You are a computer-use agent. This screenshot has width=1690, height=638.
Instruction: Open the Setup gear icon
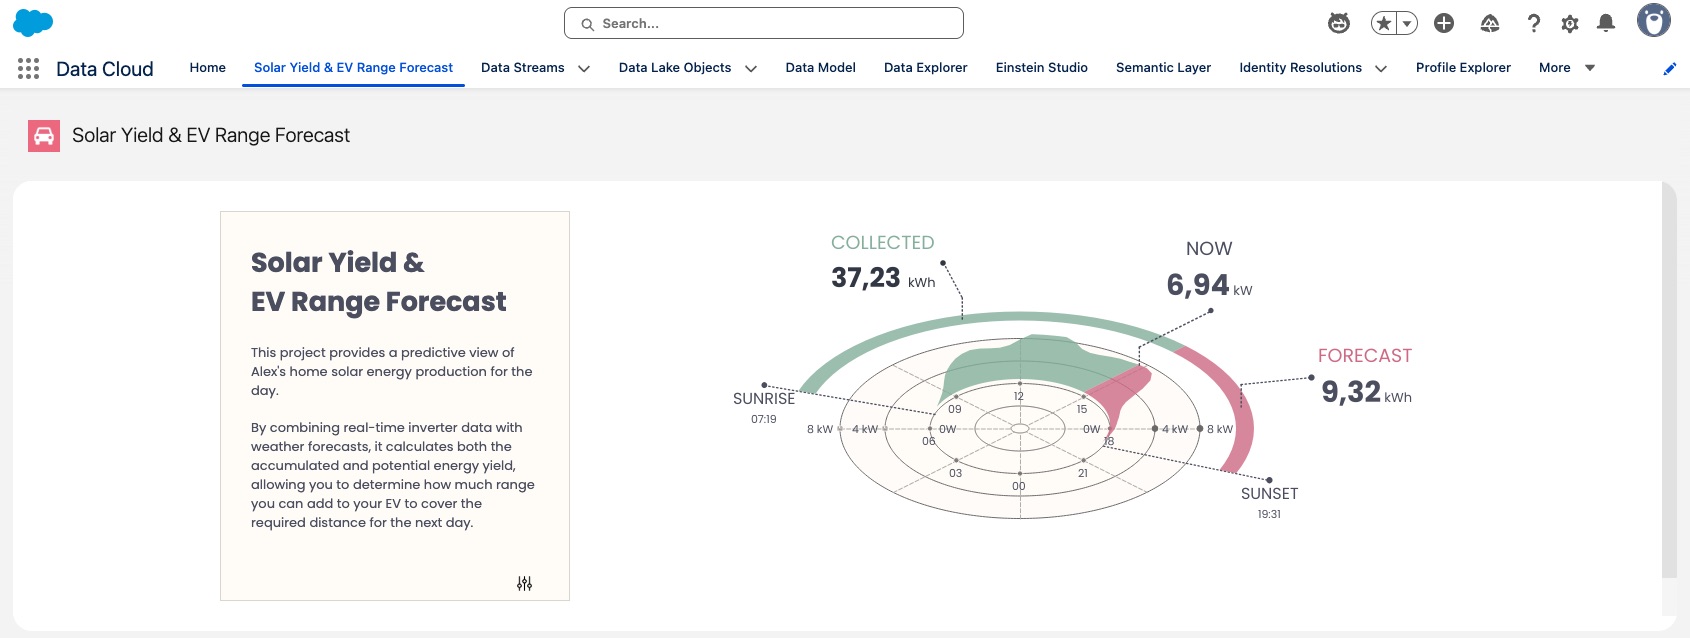coord(1570,23)
